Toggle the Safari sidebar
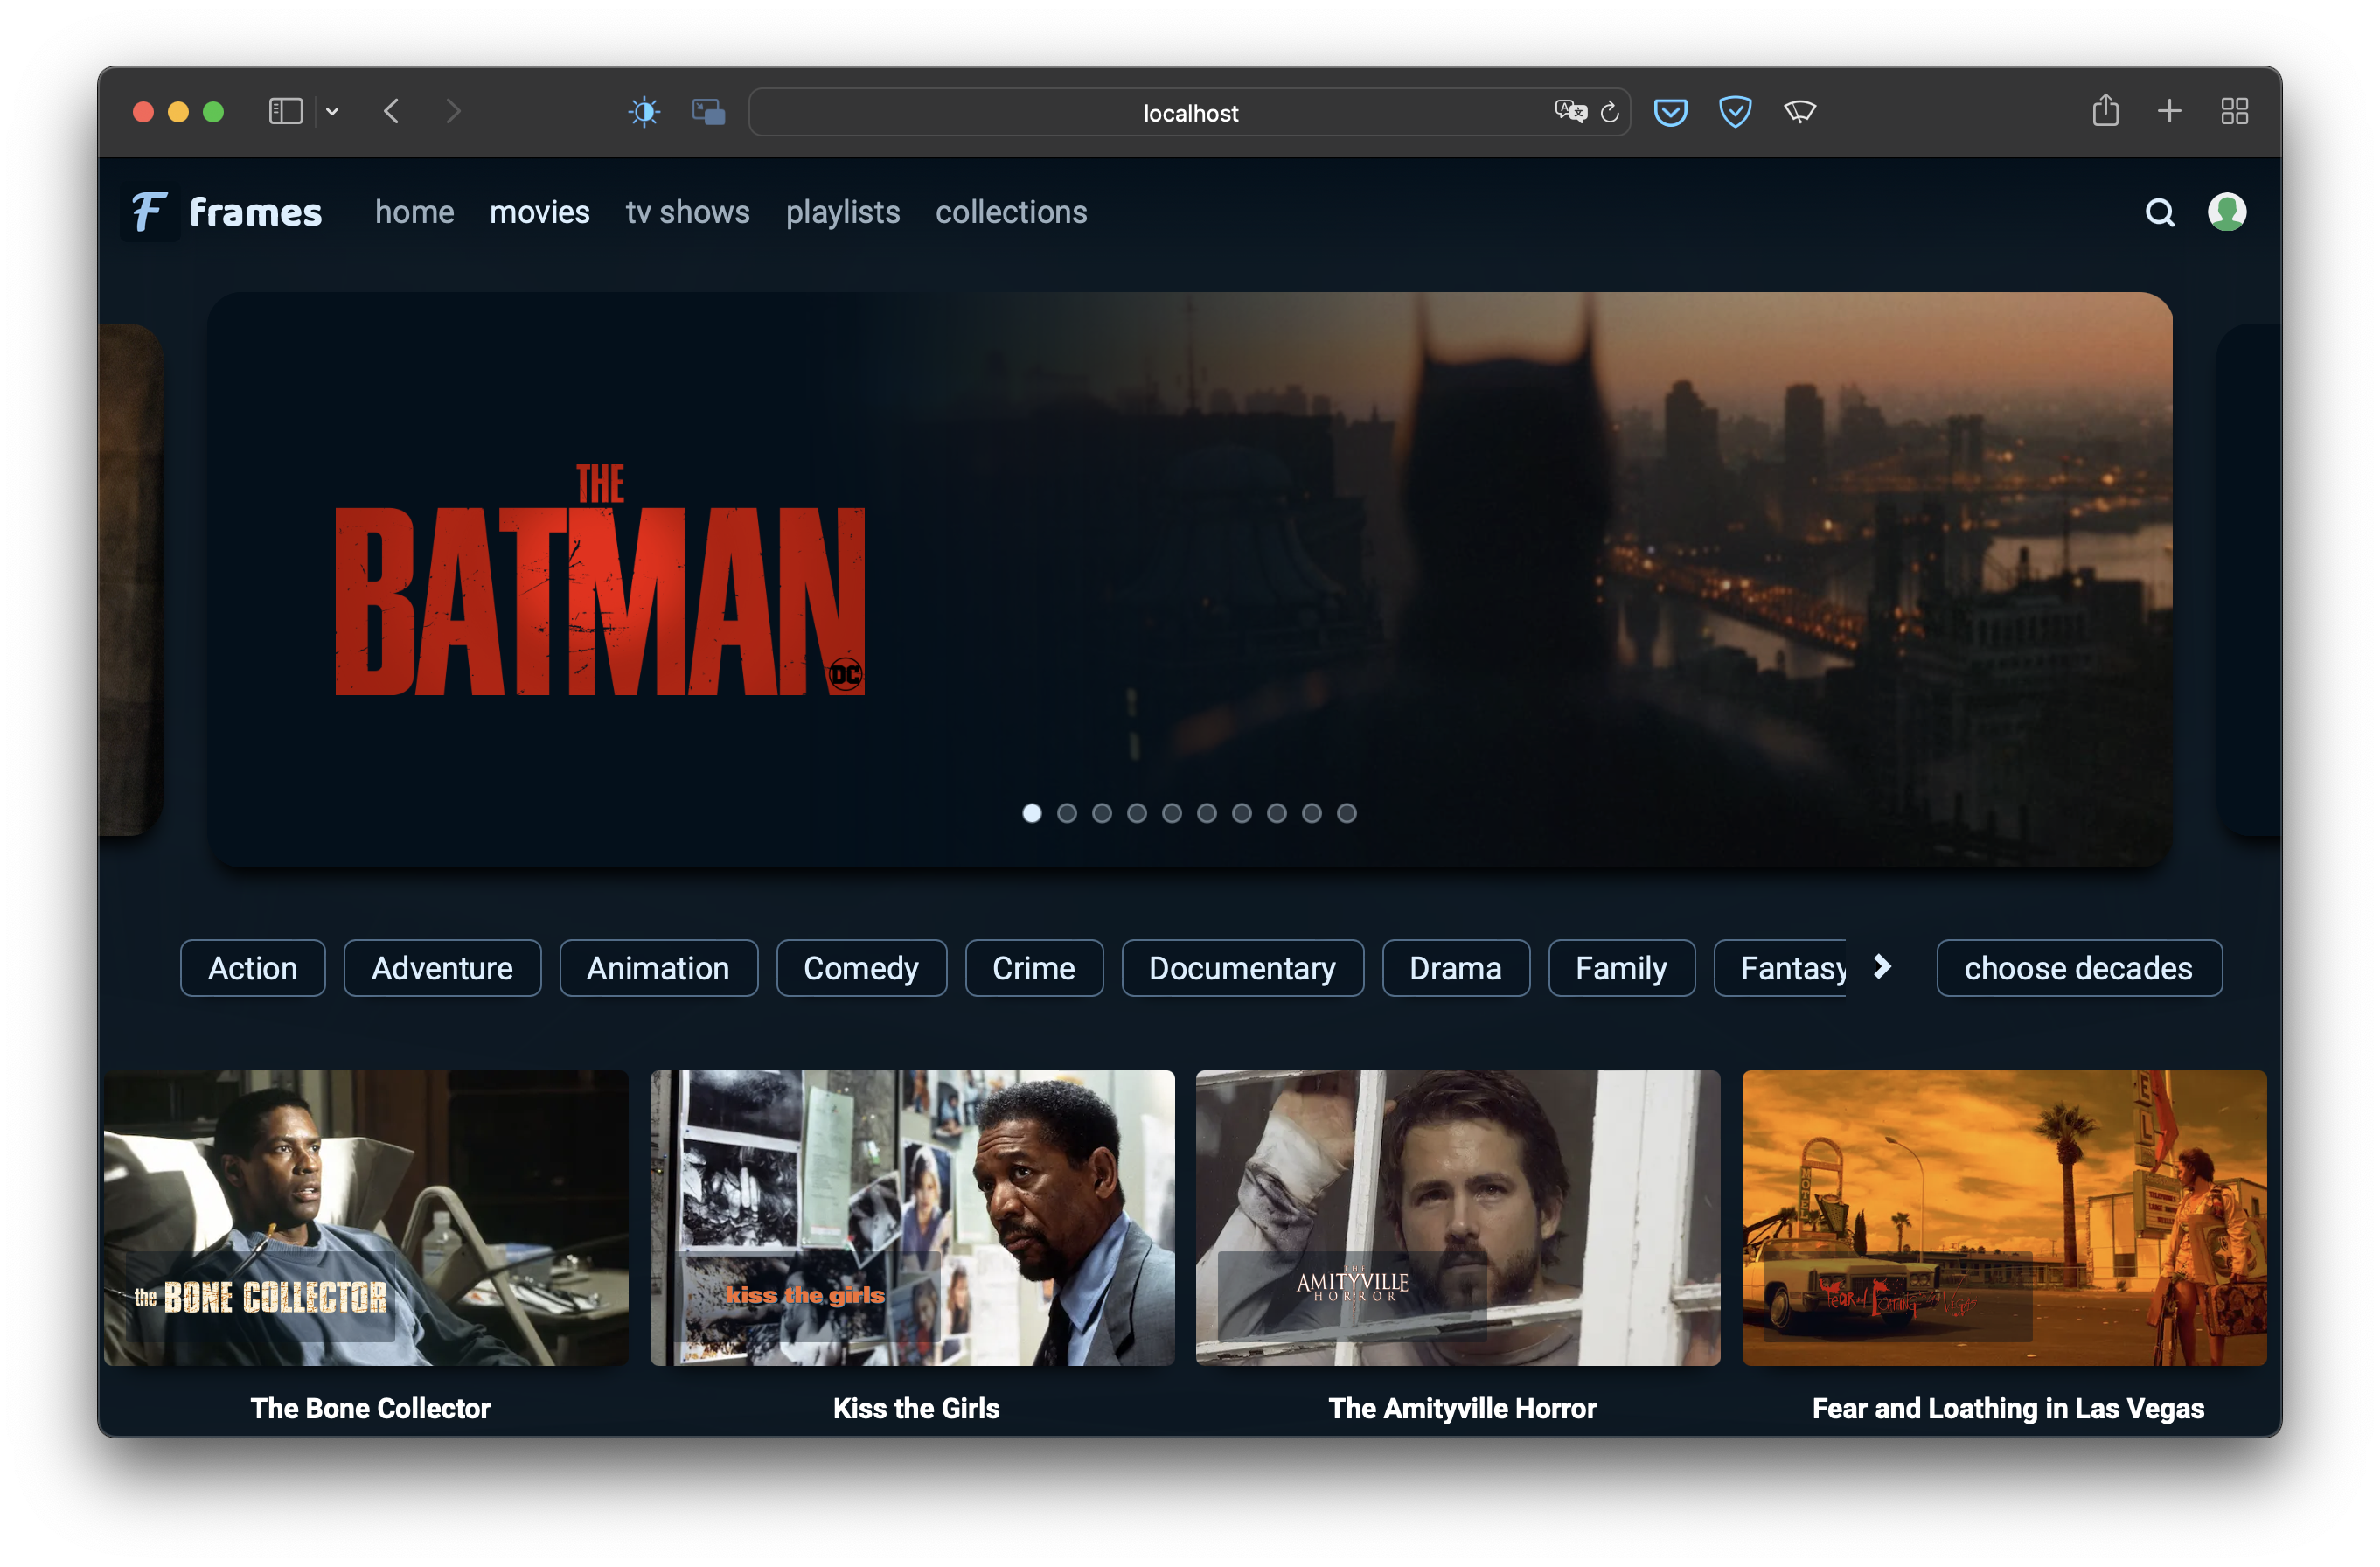The image size is (2380, 1567). (x=285, y=111)
